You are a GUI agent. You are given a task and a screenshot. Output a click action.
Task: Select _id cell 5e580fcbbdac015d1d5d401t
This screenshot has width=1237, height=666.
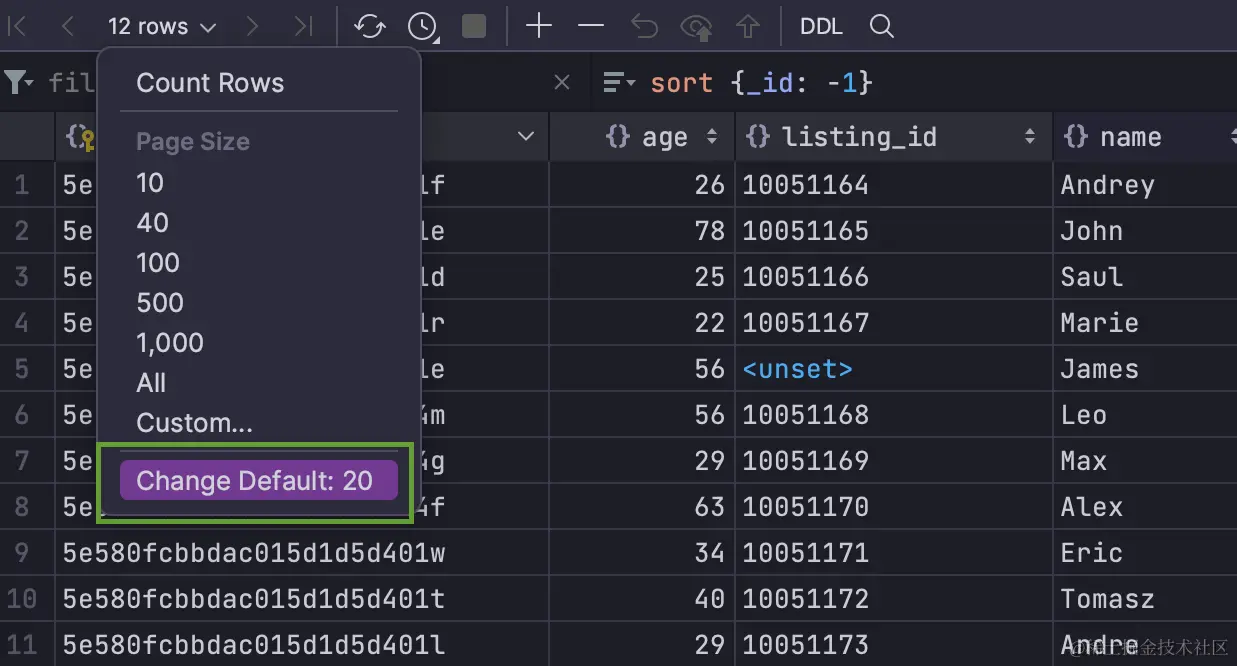pyautogui.click(x=302, y=599)
